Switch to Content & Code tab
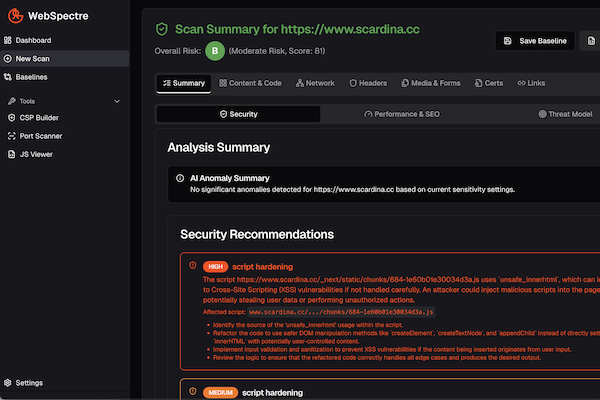Viewport: 600px width, 400px height. tap(250, 83)
